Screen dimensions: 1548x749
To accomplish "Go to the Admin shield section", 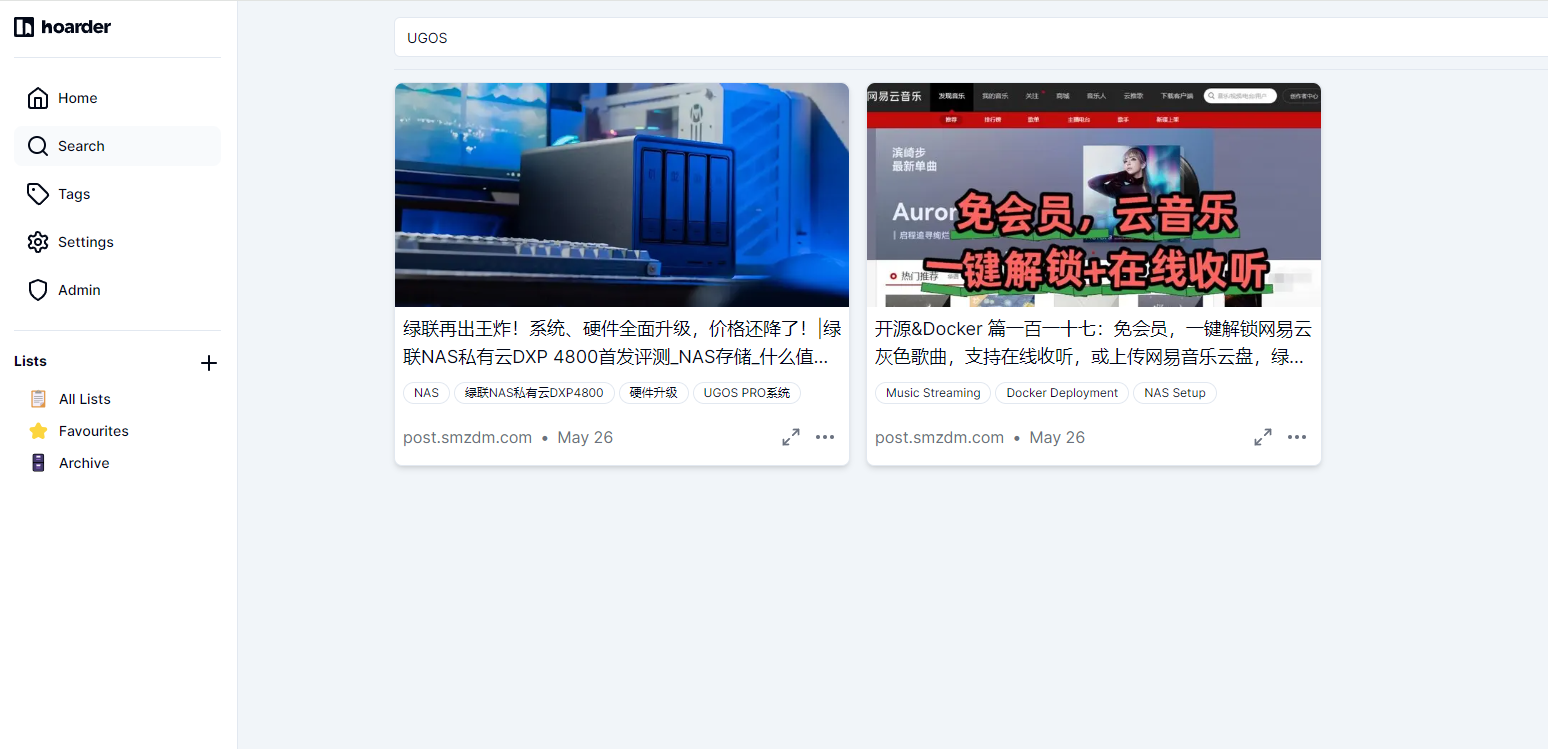I will pos(38,290).
